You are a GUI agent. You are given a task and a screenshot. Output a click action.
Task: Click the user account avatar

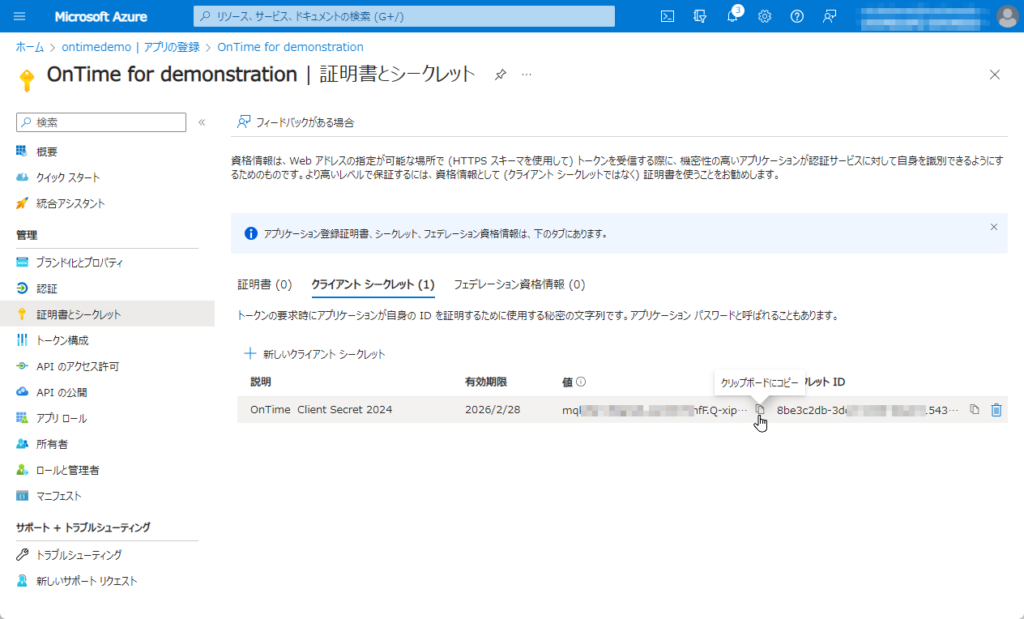1008,16
